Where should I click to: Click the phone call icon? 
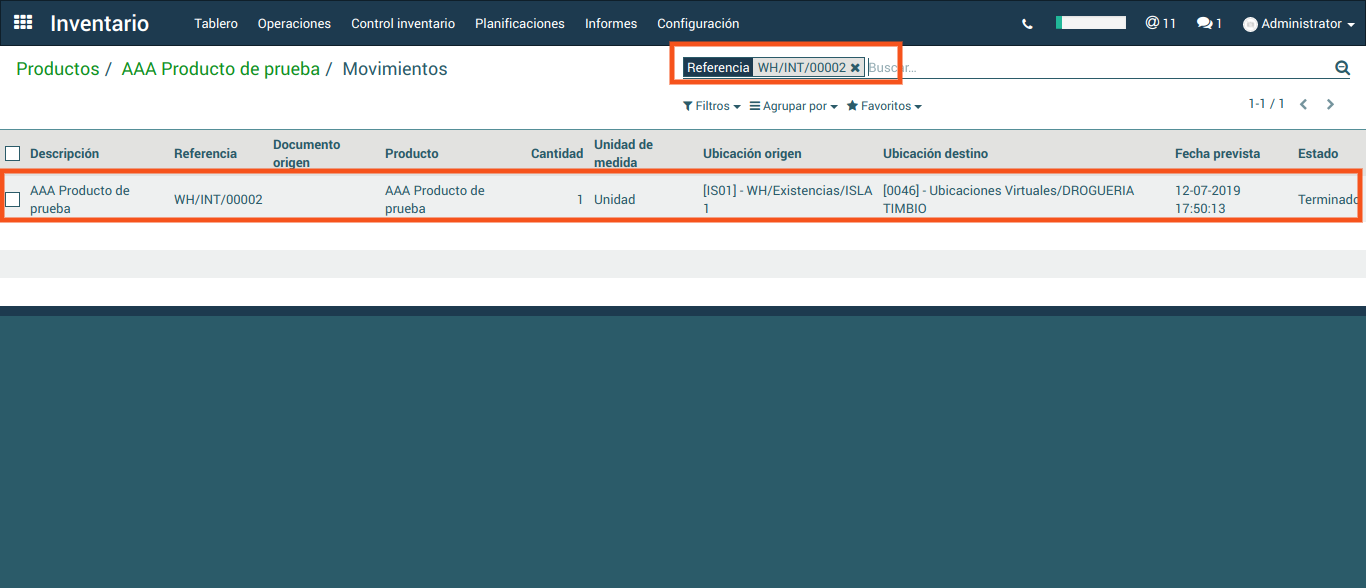click(x=1027, y=24)
